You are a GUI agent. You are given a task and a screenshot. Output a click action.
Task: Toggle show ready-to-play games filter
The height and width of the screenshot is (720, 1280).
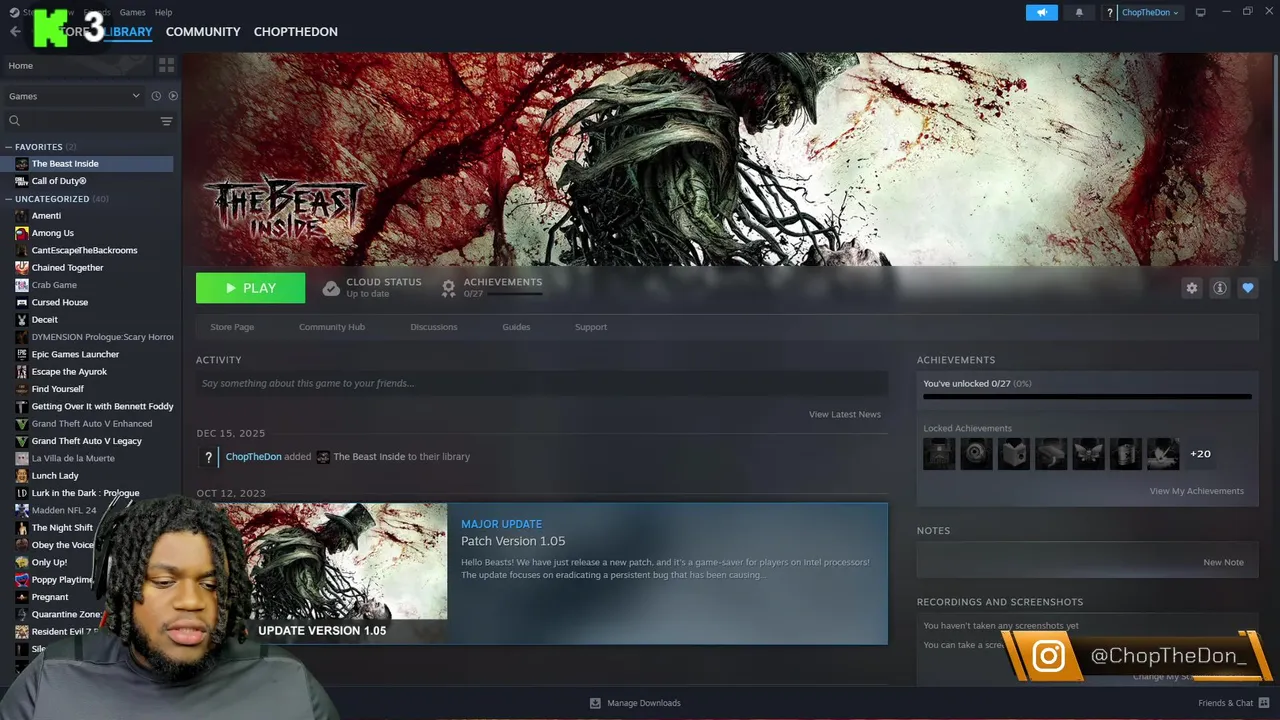click(x=173, y=96)
